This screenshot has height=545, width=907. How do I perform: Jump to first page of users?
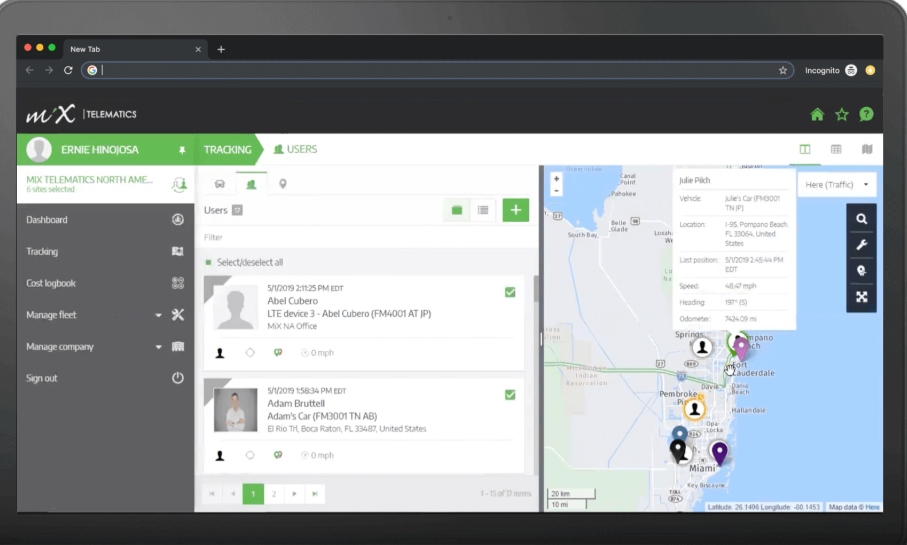point(212,494)
